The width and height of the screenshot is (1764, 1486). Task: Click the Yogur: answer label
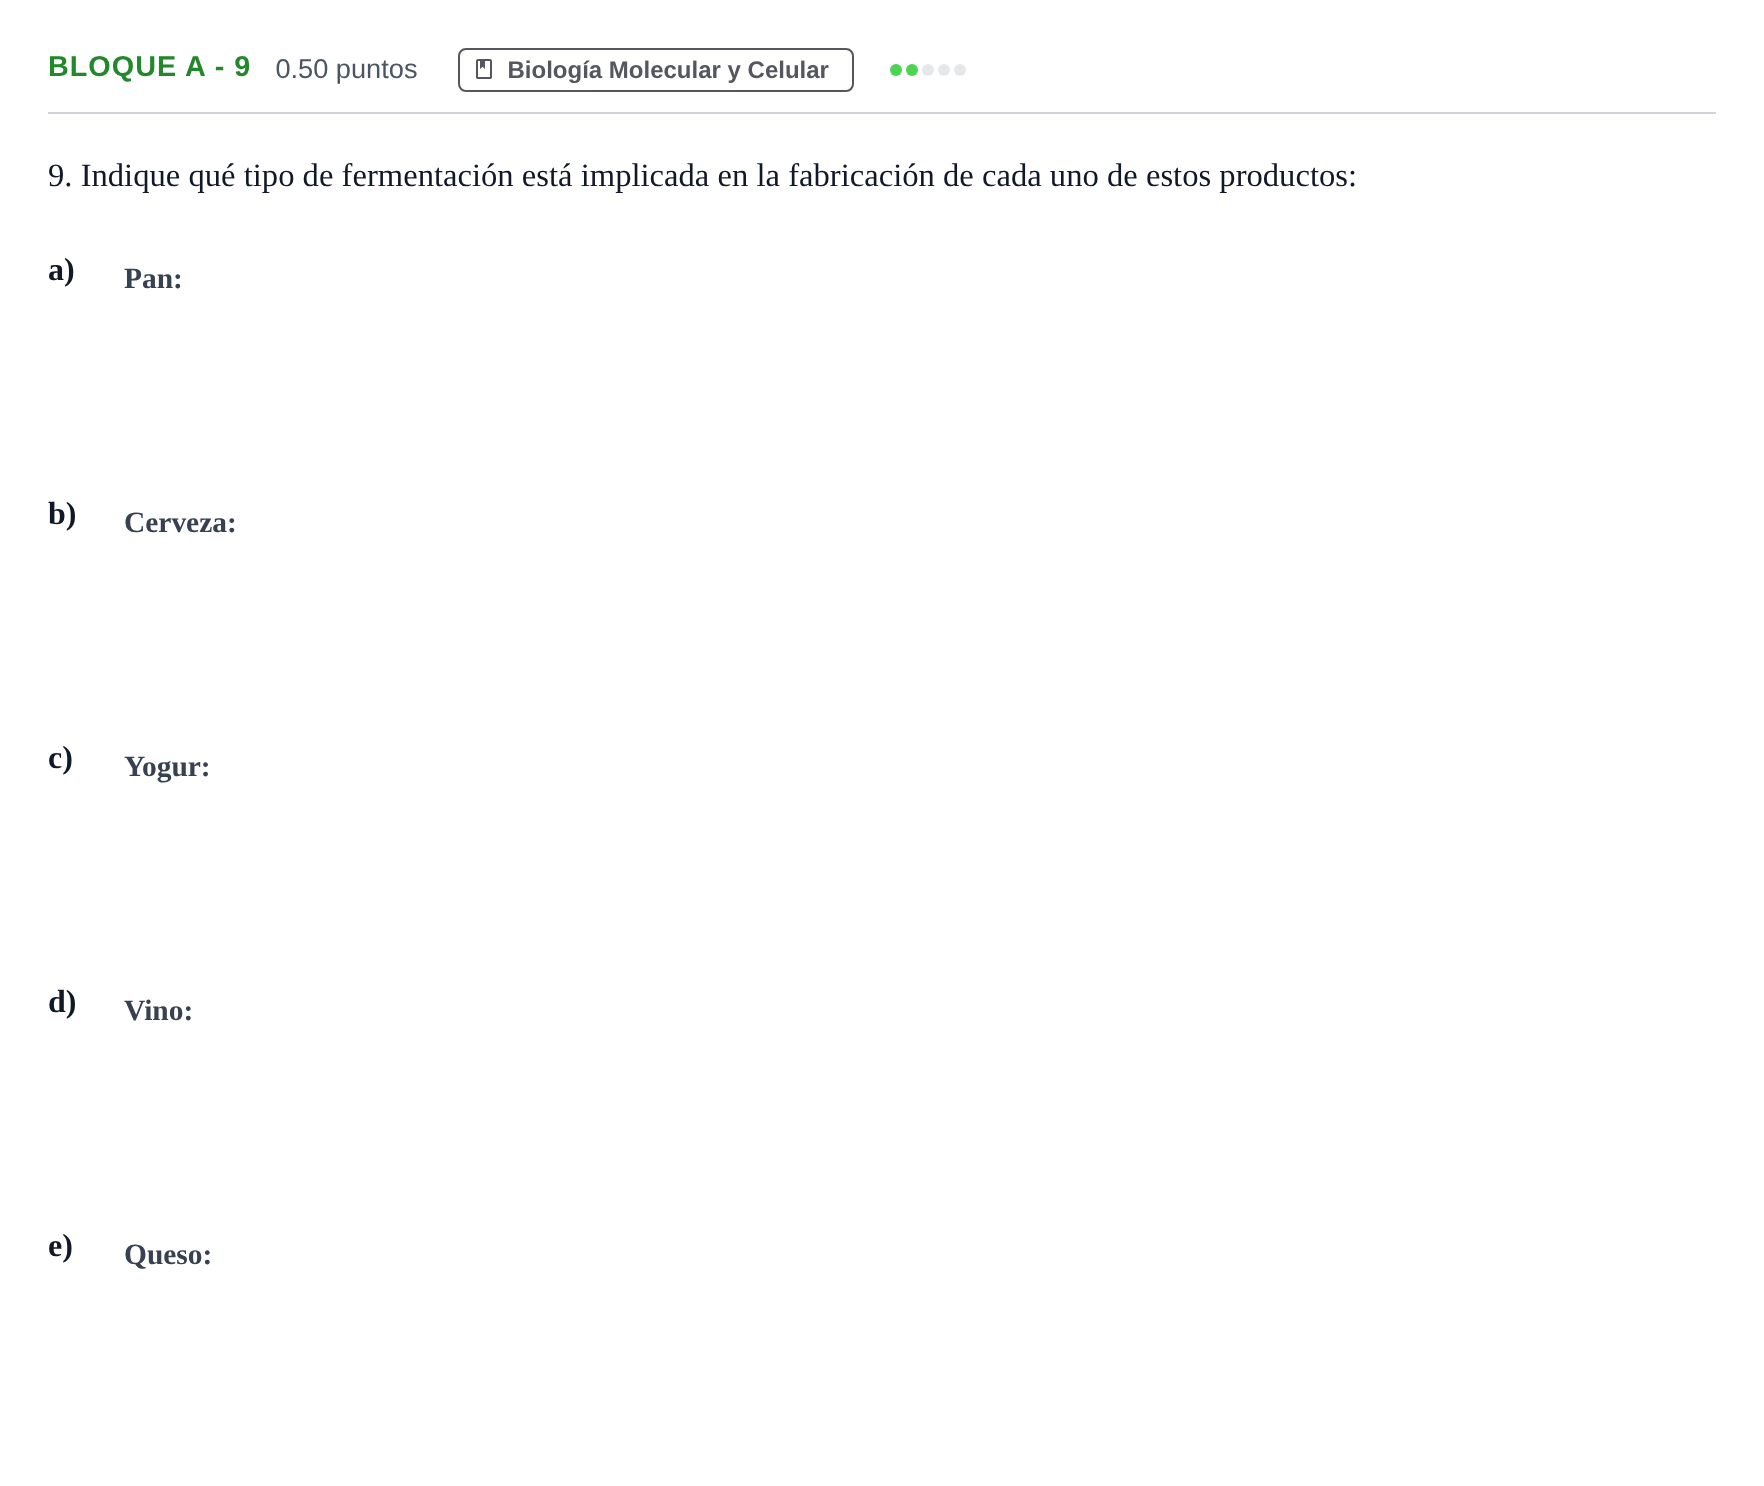[167, 767]
